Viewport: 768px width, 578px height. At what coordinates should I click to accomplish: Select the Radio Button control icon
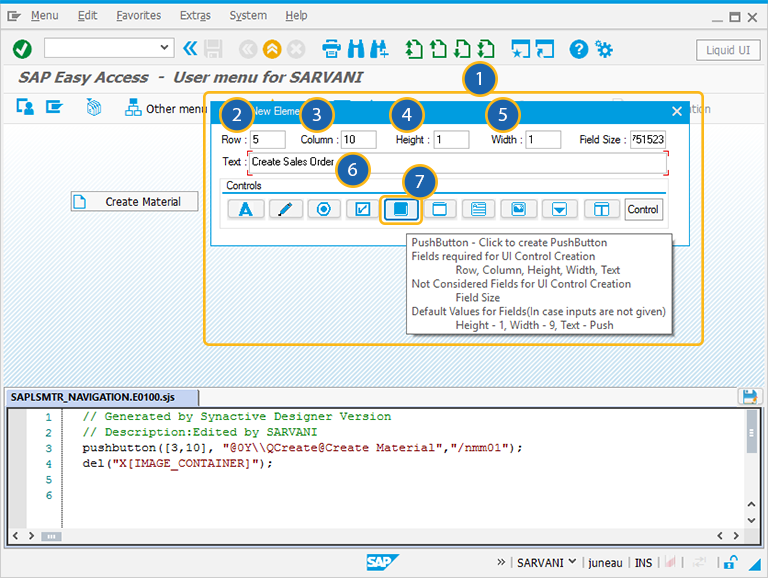click(x=324, y=209)
